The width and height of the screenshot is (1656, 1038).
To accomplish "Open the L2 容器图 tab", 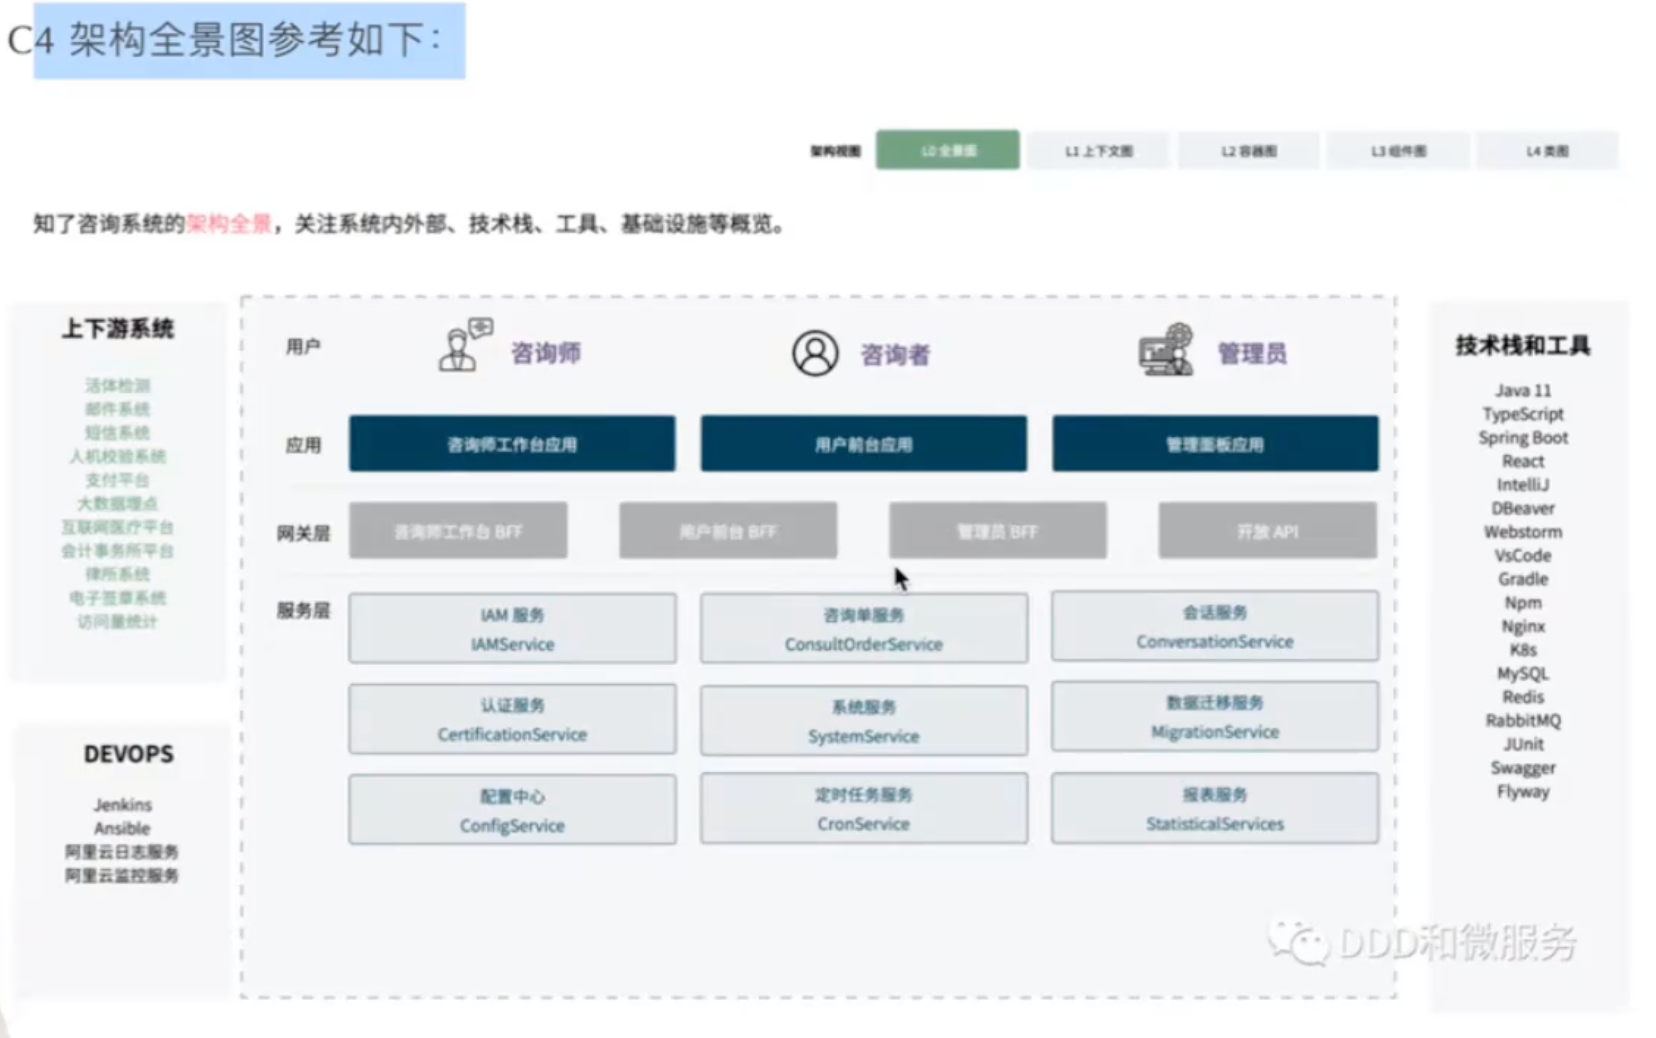I will (1248, 151).
